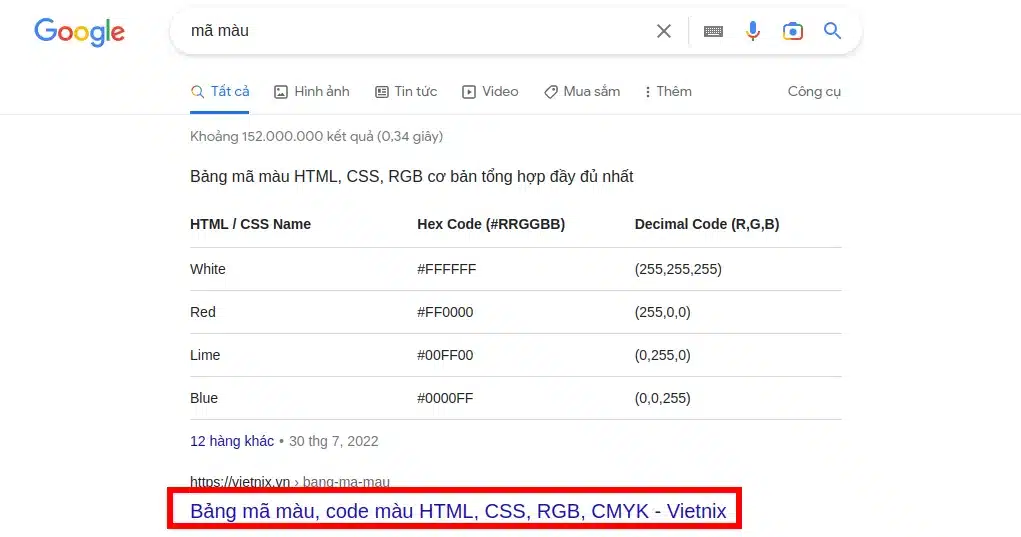
Task: Click the '12 hàng khác' link
Action: (232, 441)
